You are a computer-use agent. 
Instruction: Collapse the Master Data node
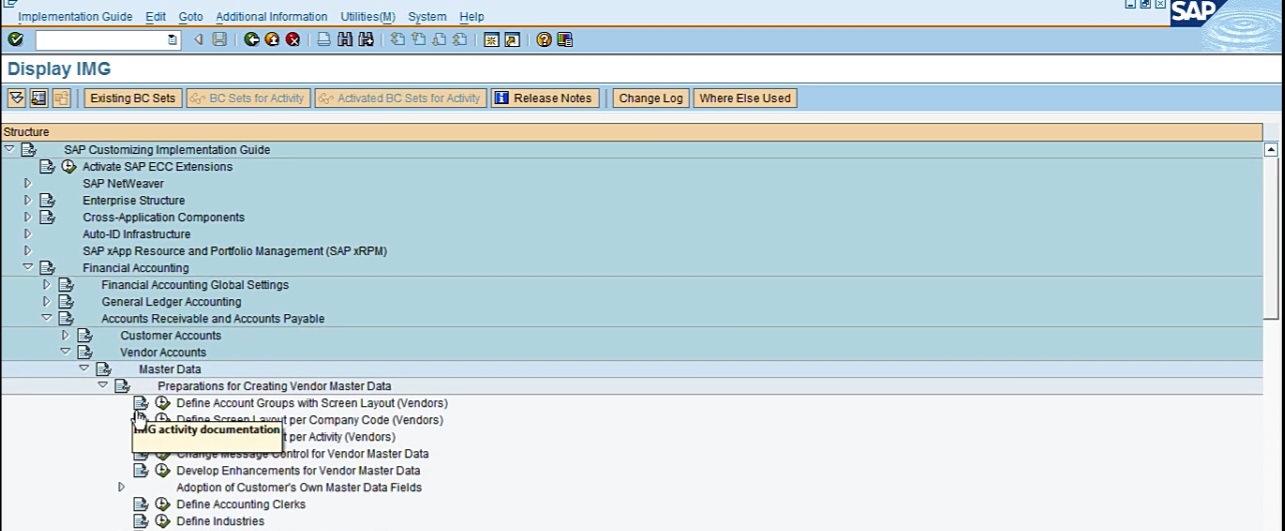pyautogui.click(x=85, y=369)
